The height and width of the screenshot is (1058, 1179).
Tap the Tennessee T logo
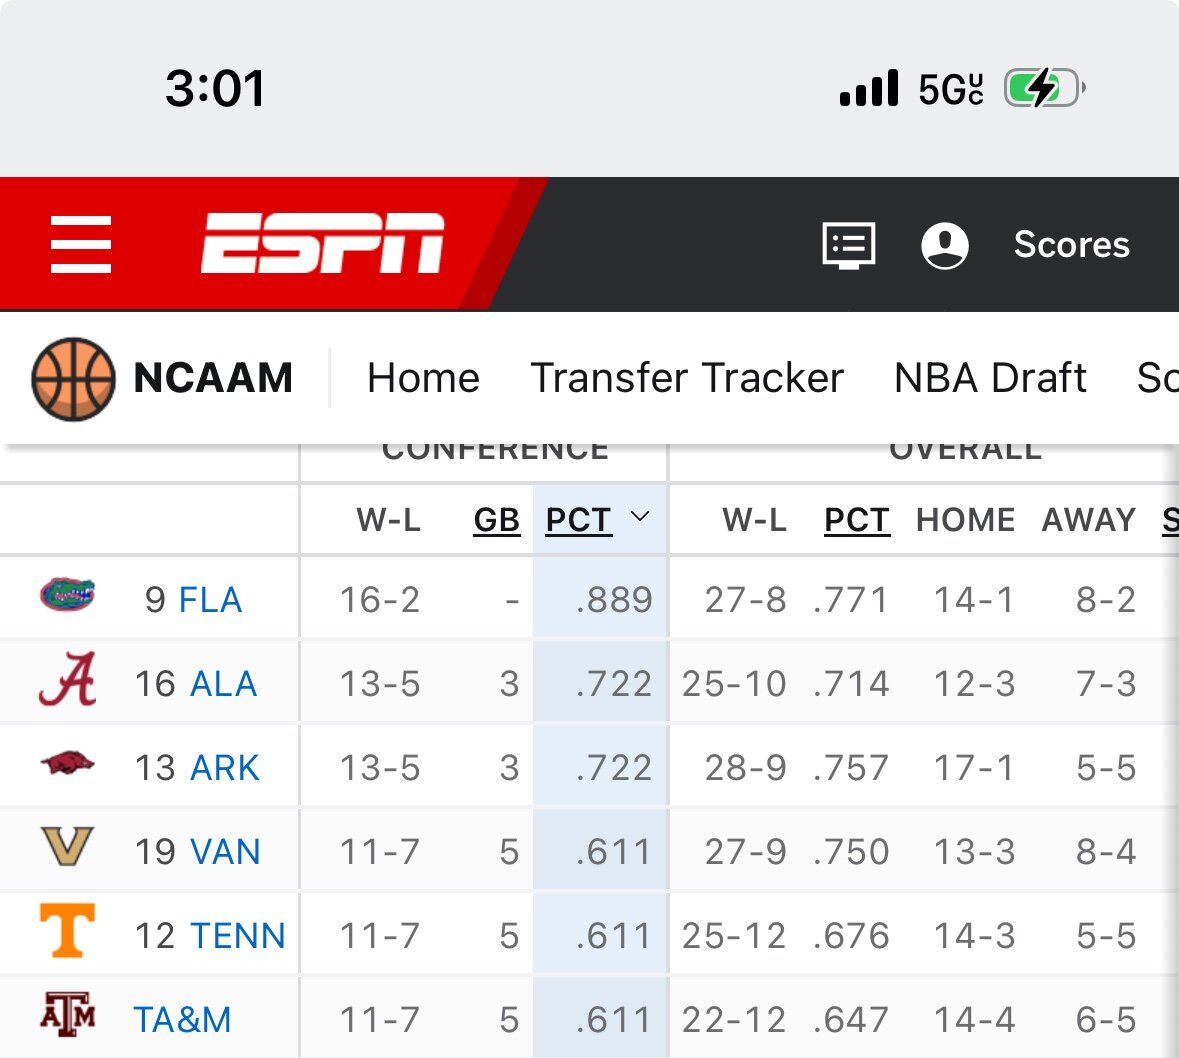click(x=67, y=930)
